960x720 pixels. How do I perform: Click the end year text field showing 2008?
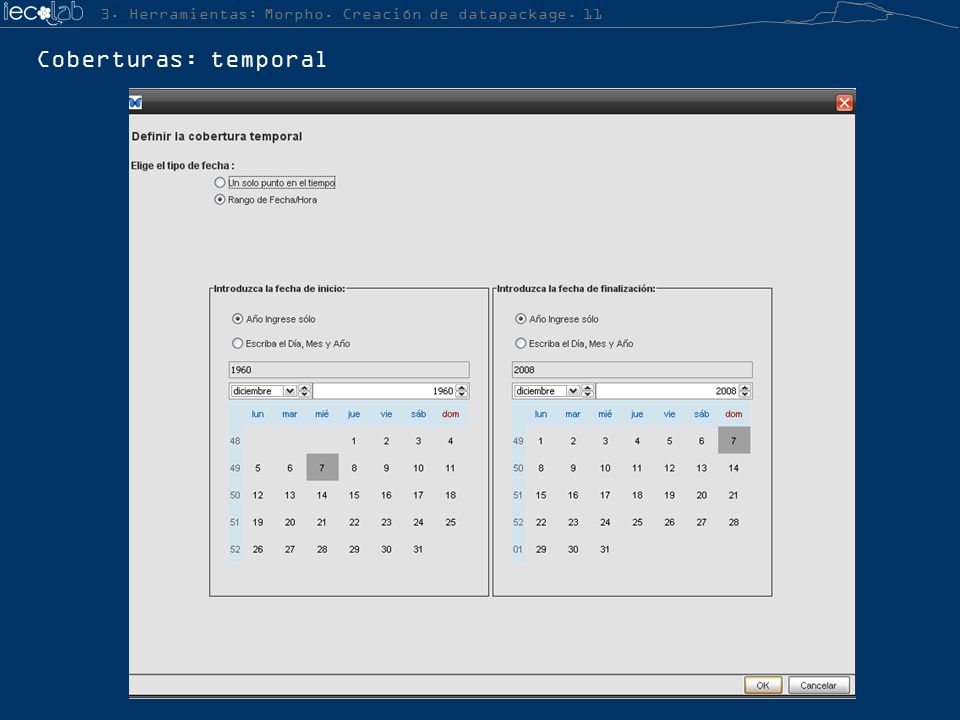tap(632, 370)
